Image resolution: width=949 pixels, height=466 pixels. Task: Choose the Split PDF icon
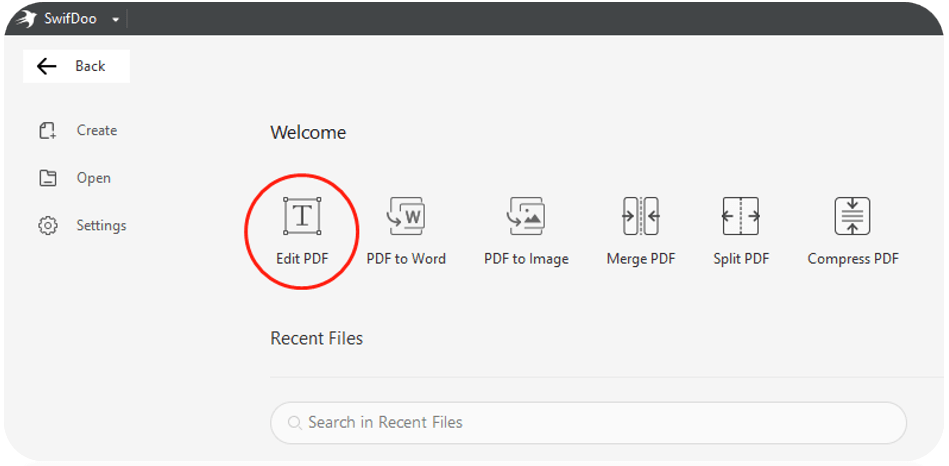(x=741, y=216)
